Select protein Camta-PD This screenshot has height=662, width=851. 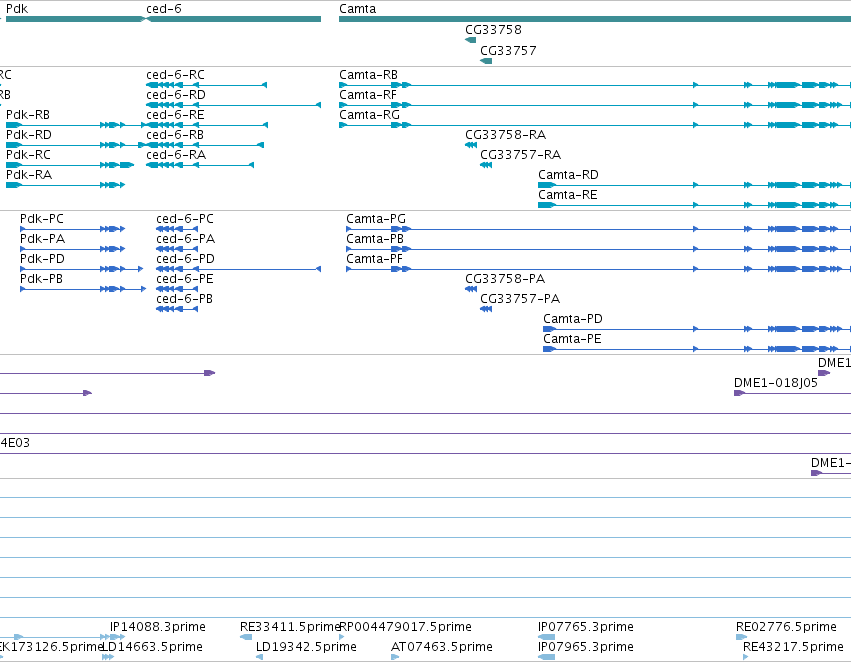coord(697,329)
